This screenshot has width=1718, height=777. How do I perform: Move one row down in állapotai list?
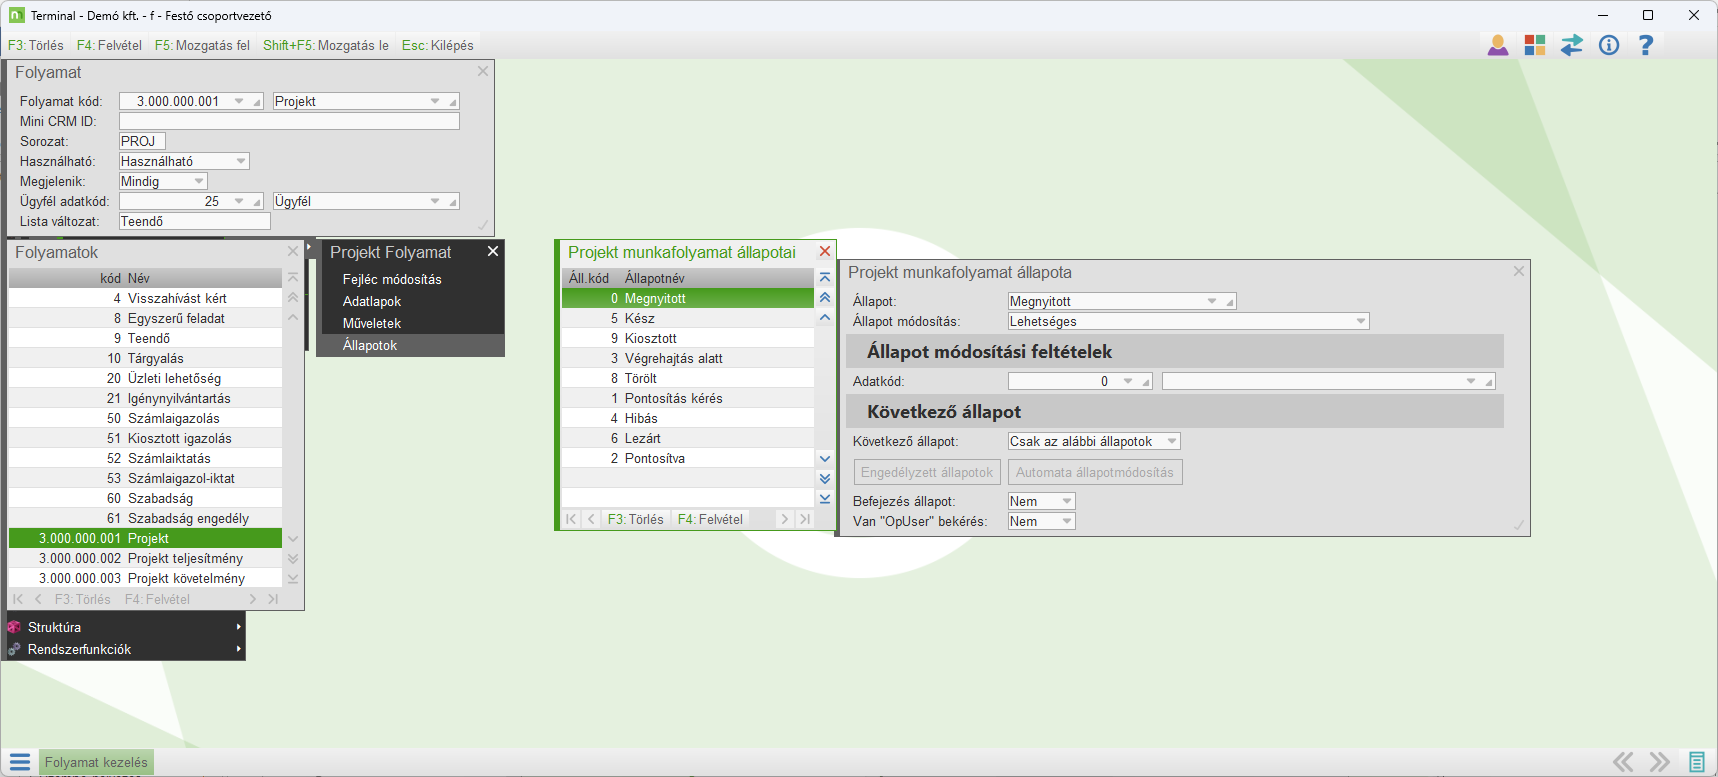(x=825, y=459)
